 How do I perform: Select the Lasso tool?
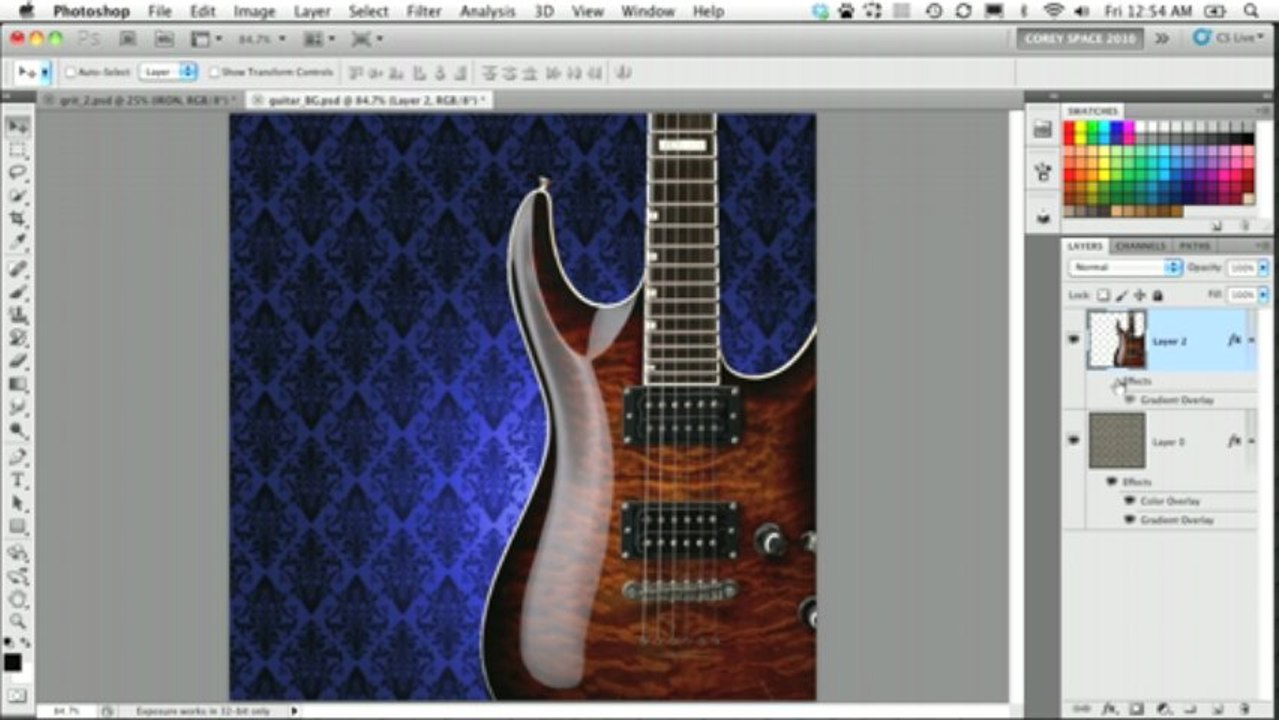click(17, 173)
